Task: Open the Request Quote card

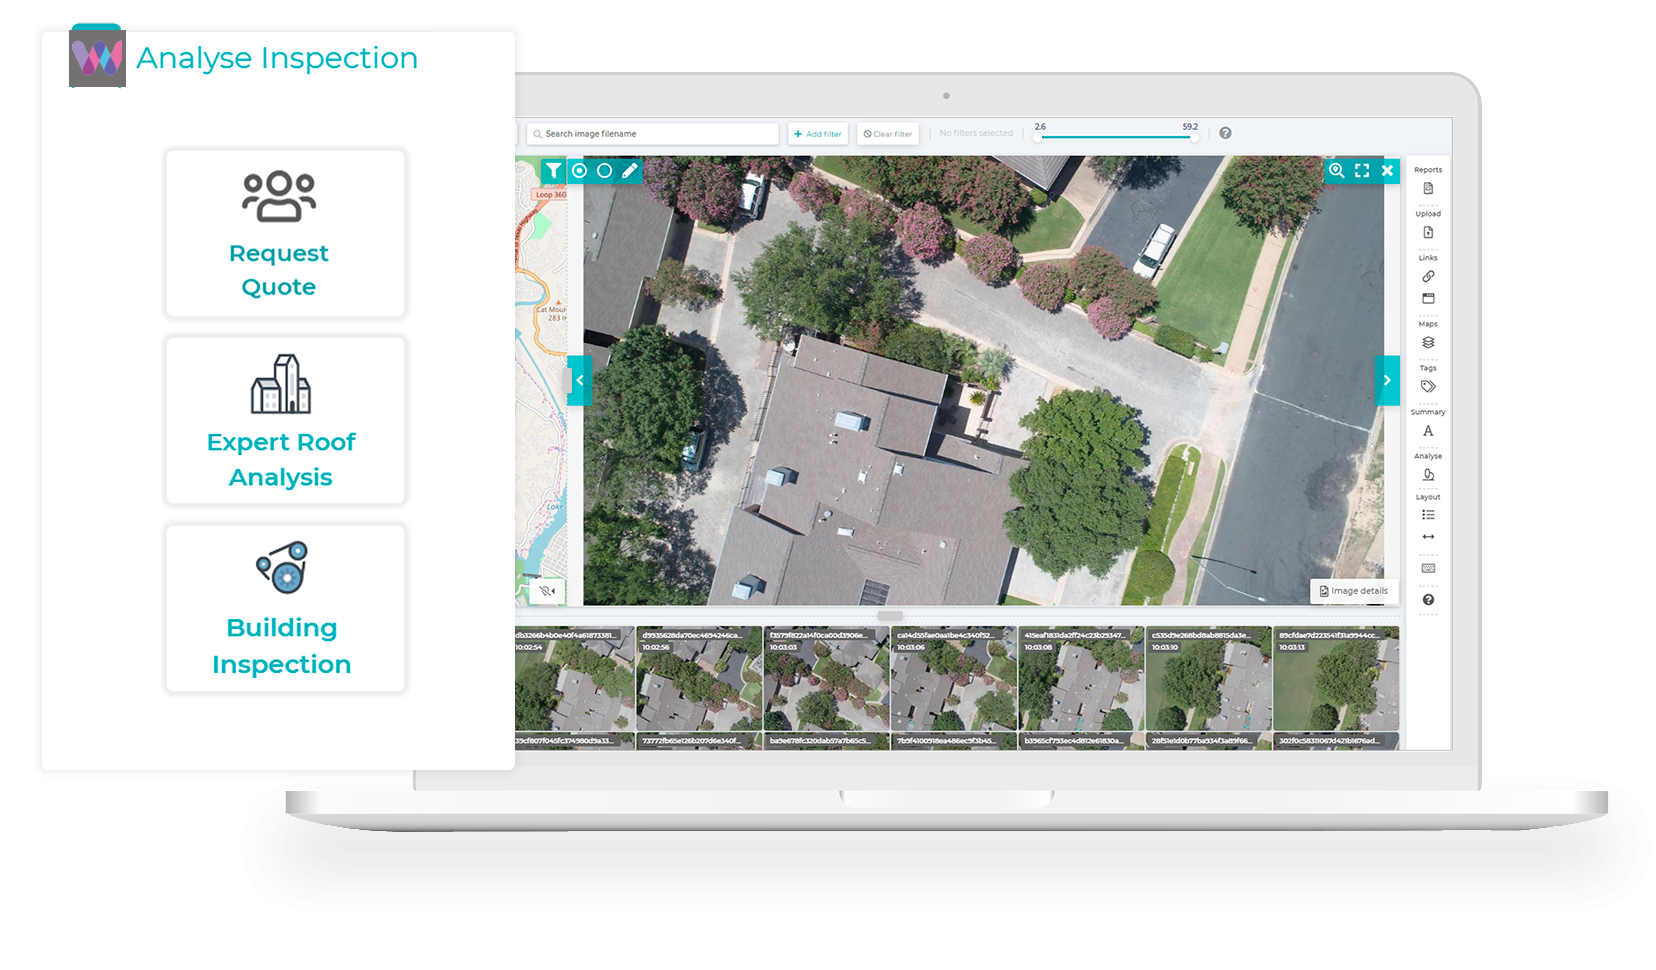Action: (285, 233)
